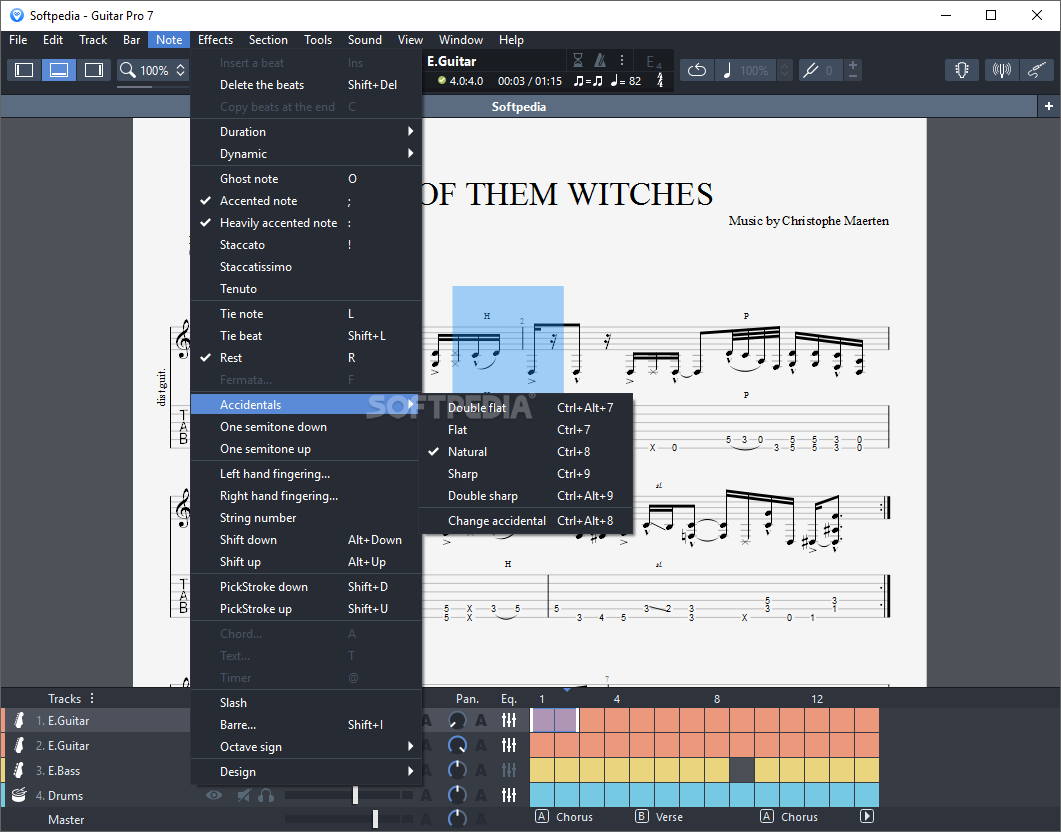Image resolution: width=1061 pixels, height=832 pixels.
Task: Toggle the metronome icon
Action: pos(600,60)
